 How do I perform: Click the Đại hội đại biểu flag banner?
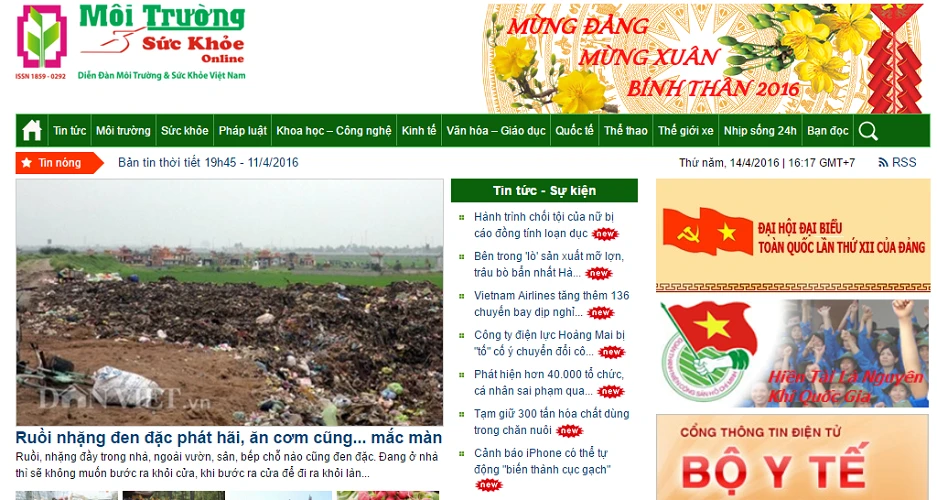coord(793,235)
